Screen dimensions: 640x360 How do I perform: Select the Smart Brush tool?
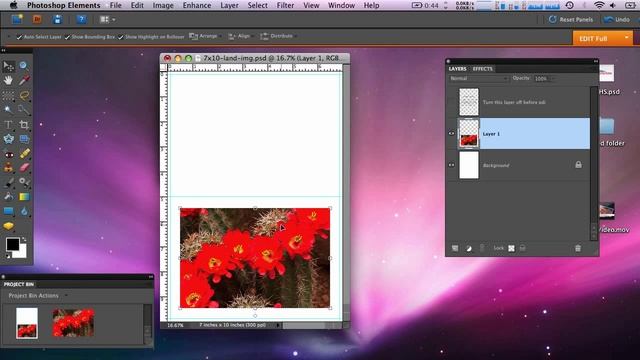(x=24, y=182)
